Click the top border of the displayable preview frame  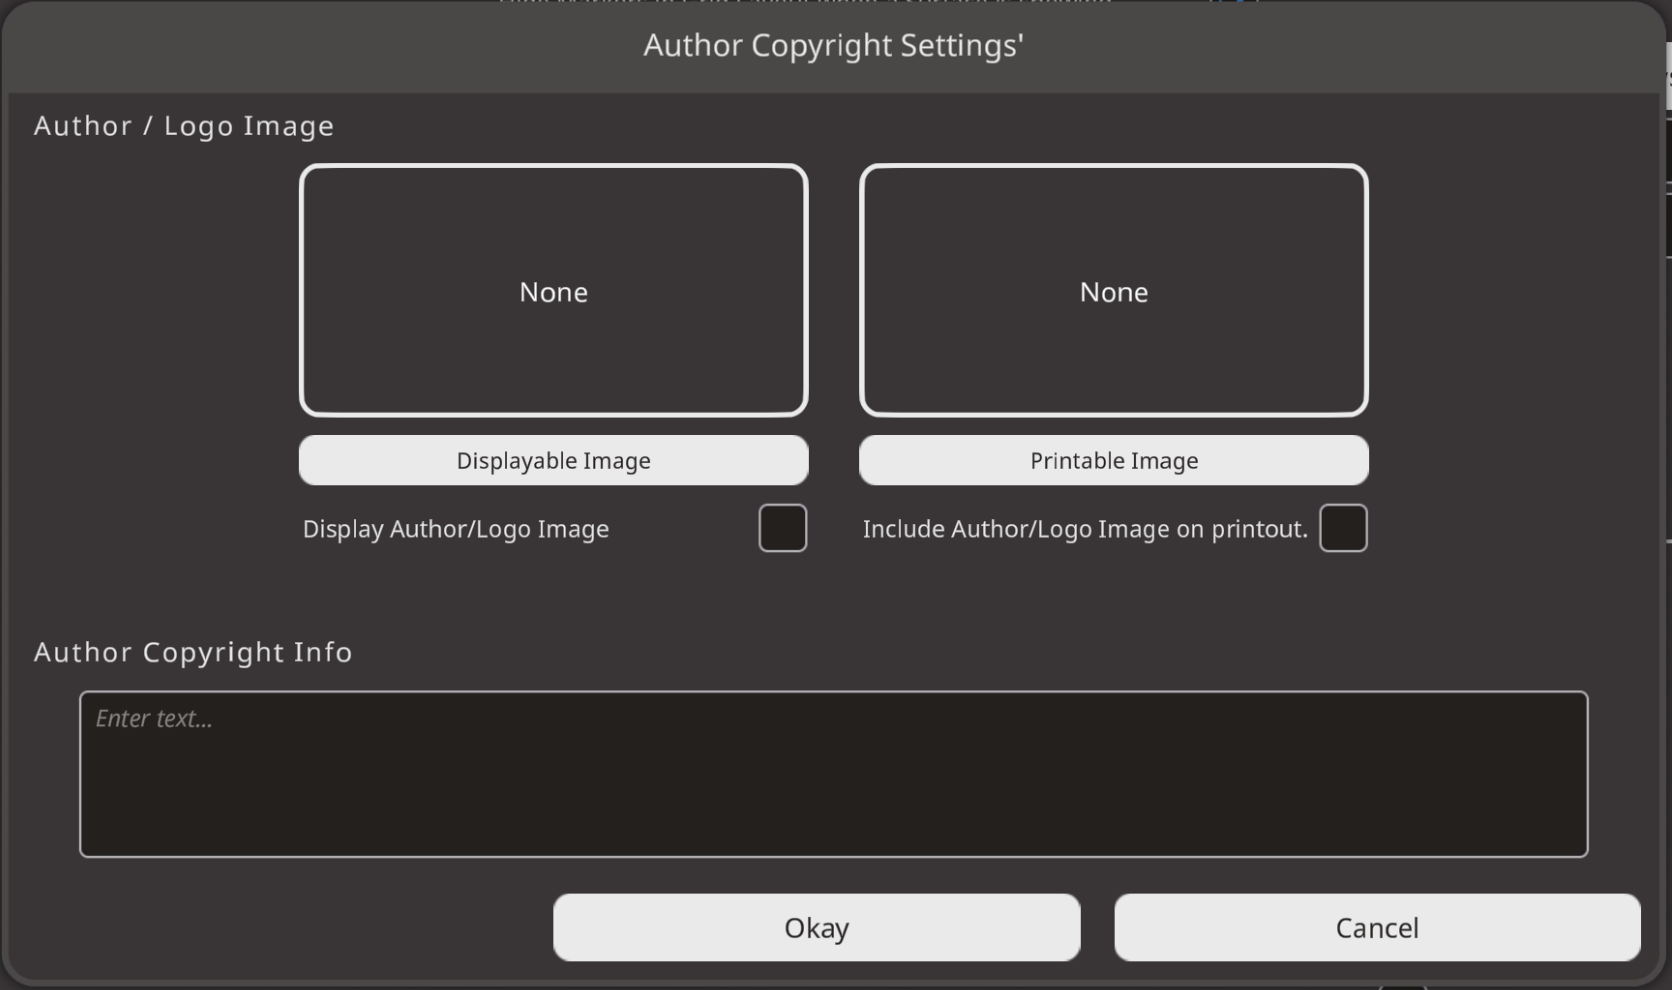(553, 167)
